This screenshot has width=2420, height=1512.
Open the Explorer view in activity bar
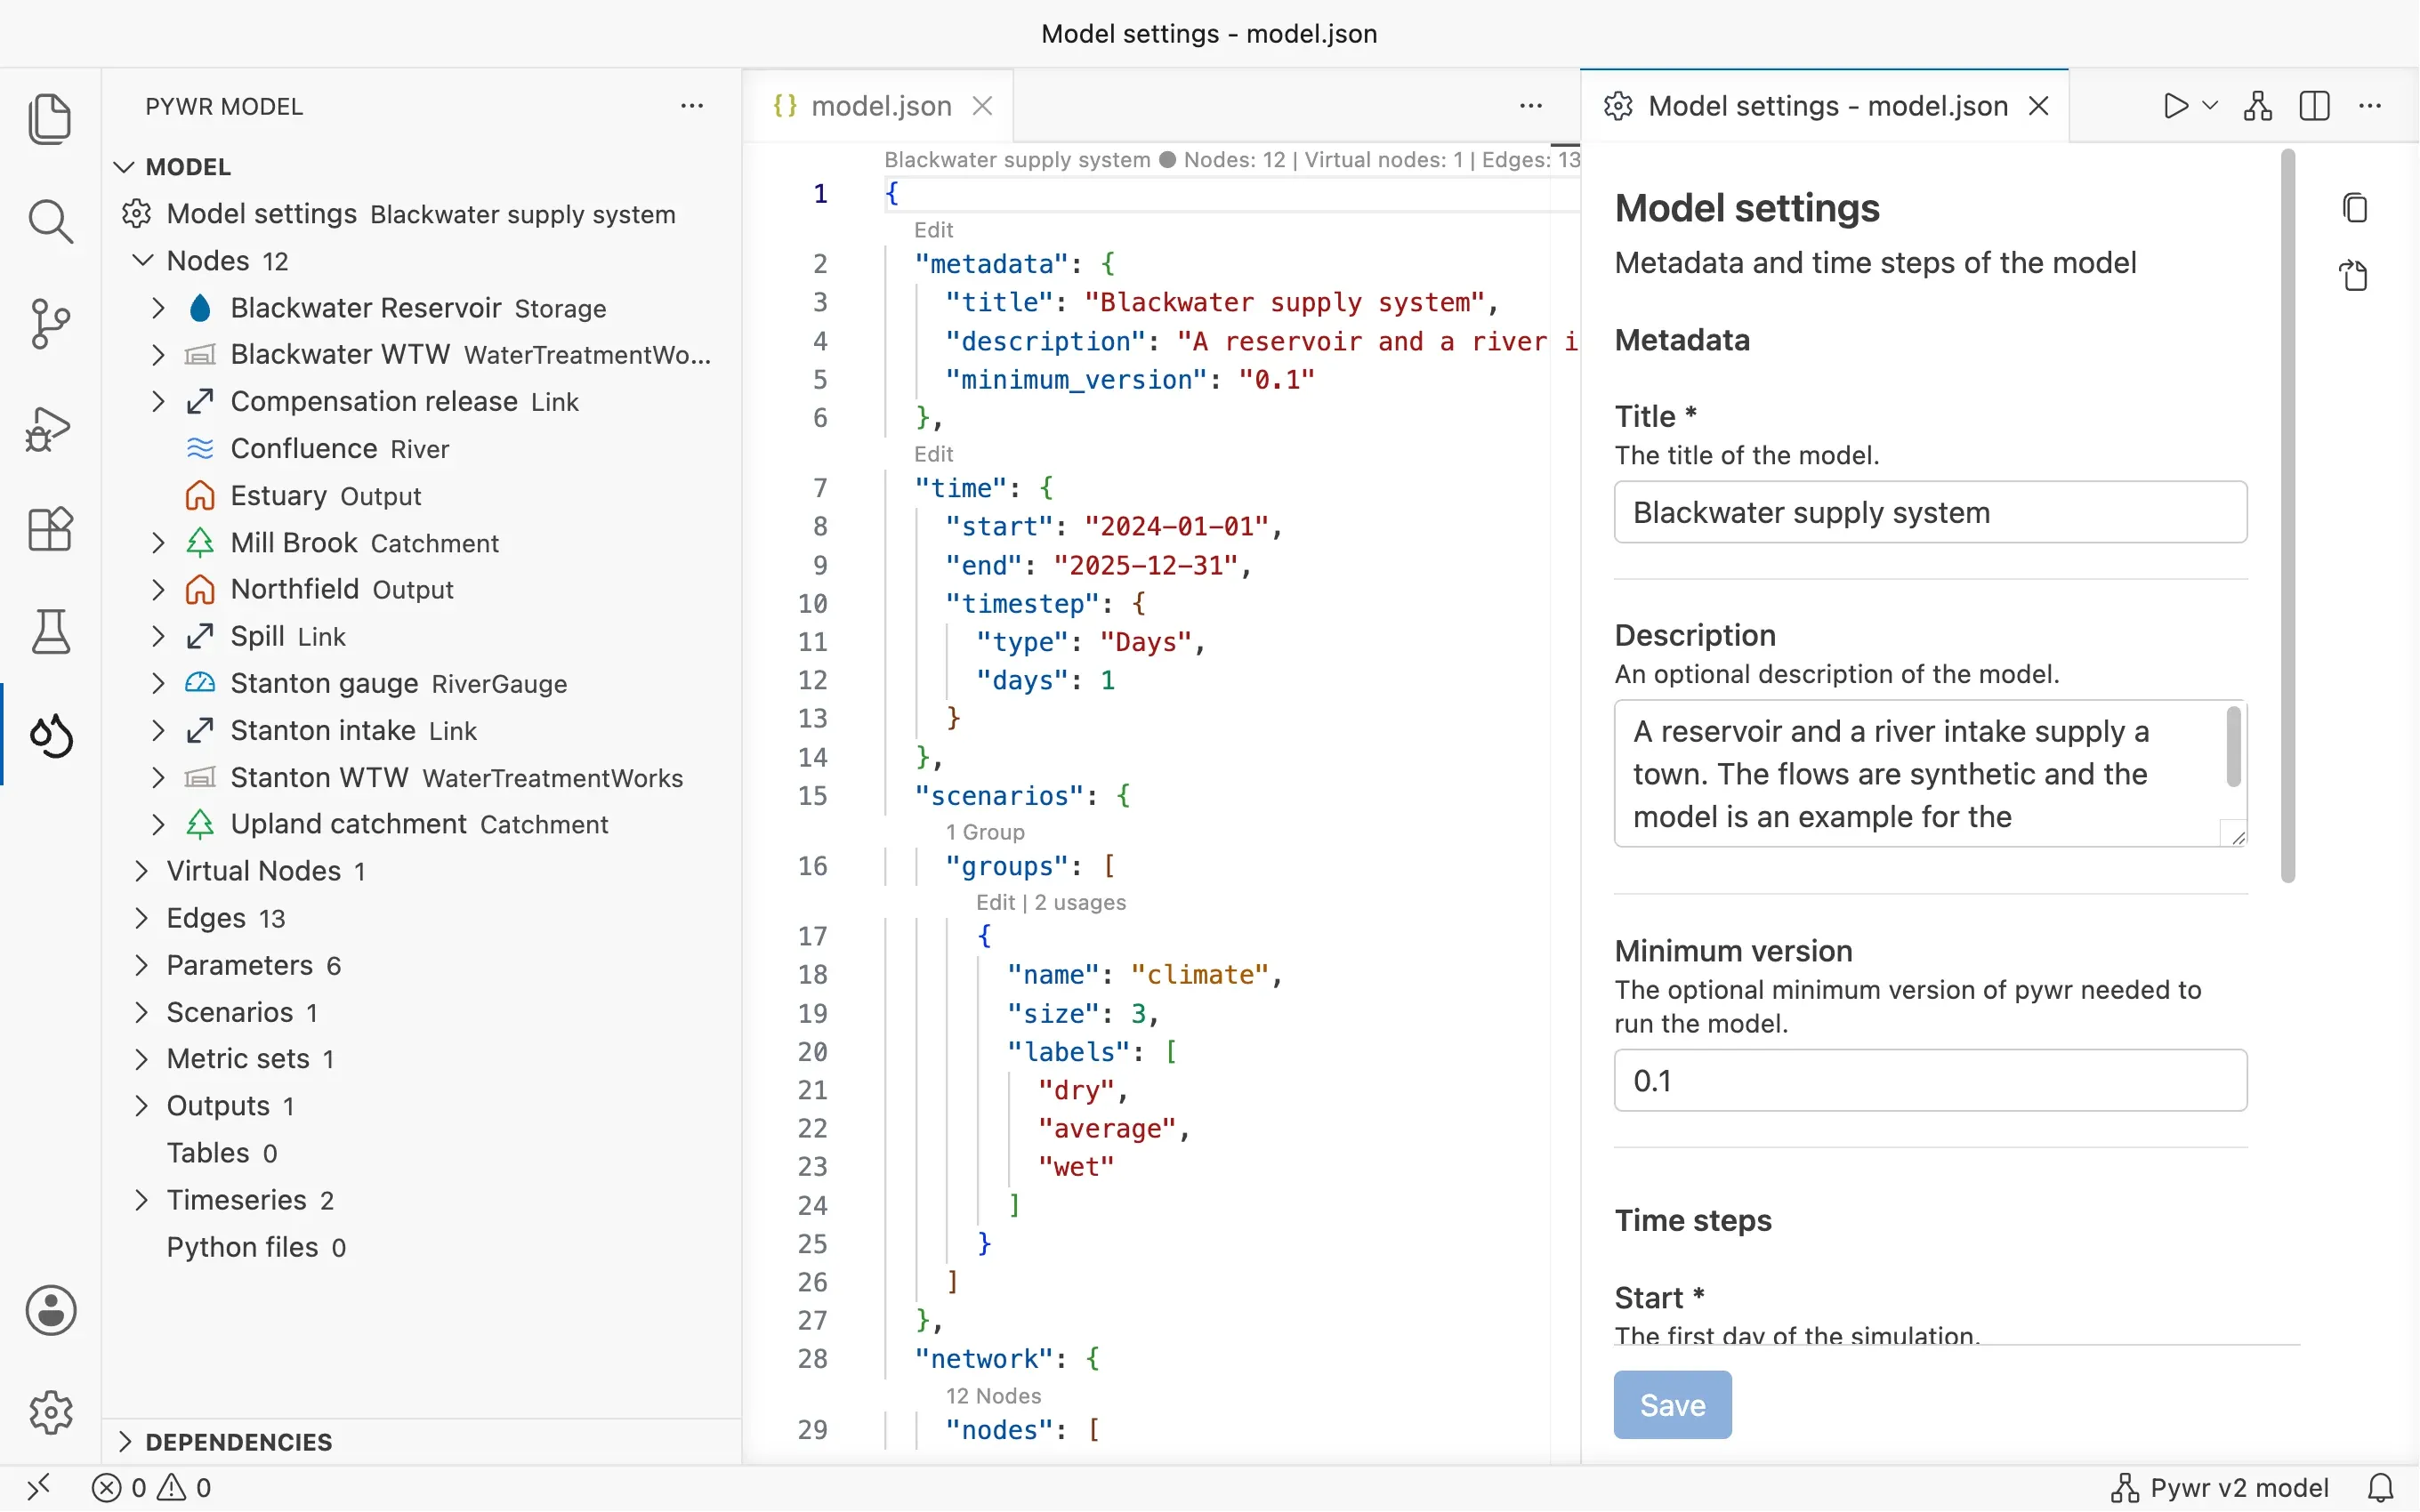pyautogui.click(x=50, y=119)
